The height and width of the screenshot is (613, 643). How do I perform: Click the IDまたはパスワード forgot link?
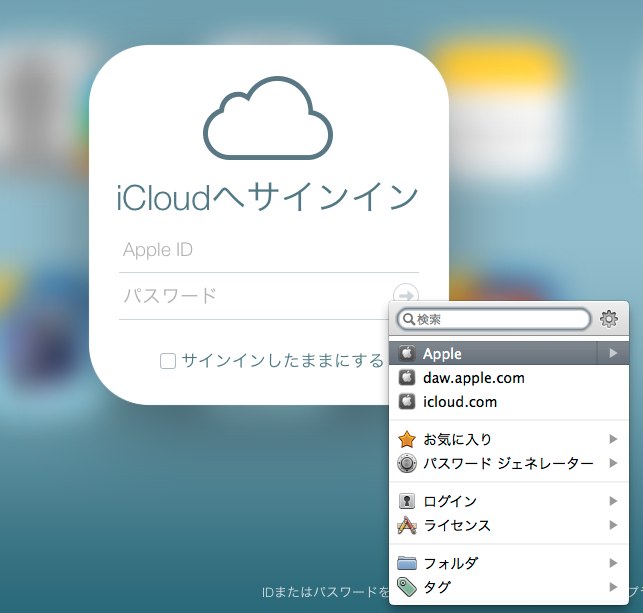[325, 591]
